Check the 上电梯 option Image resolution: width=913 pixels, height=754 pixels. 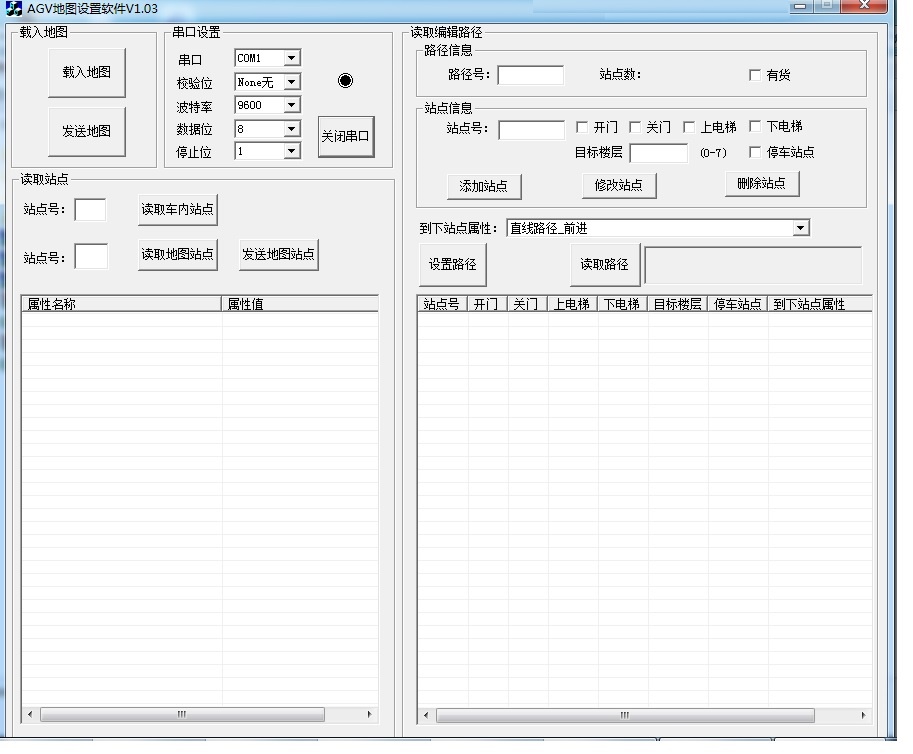coord(689,127)
